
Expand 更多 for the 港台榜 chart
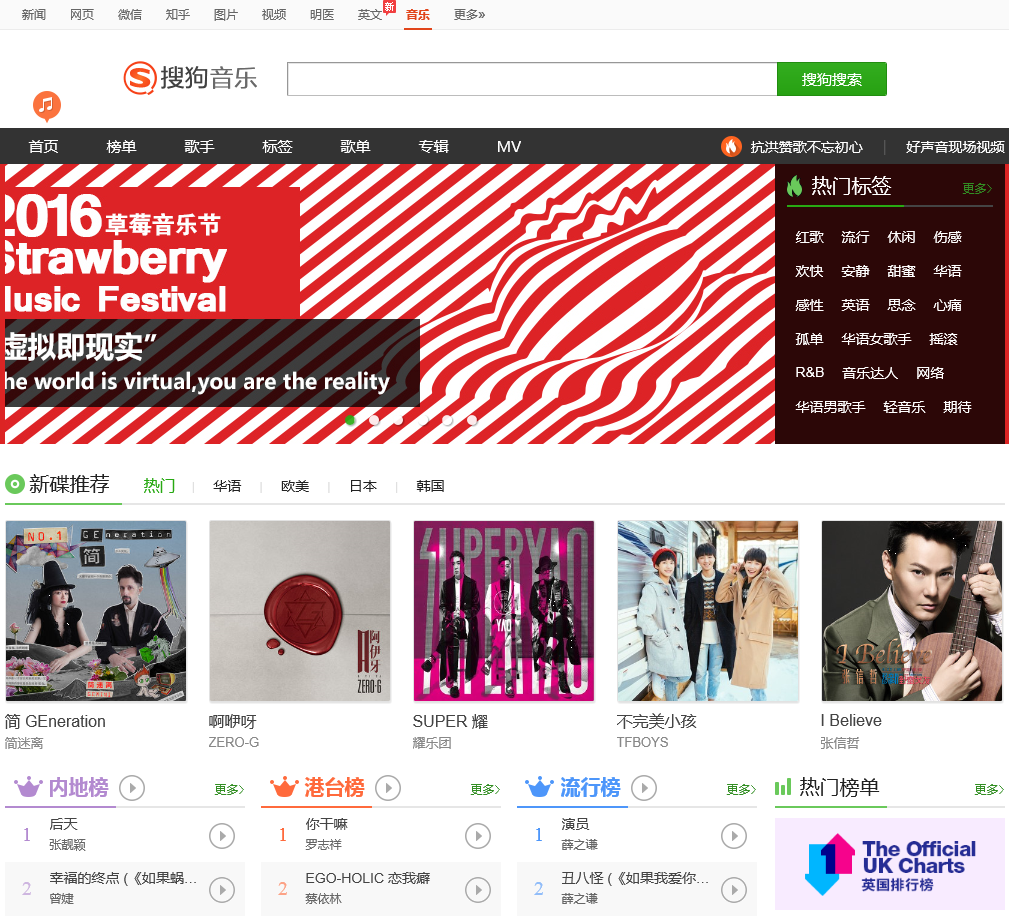click(486, 790)
